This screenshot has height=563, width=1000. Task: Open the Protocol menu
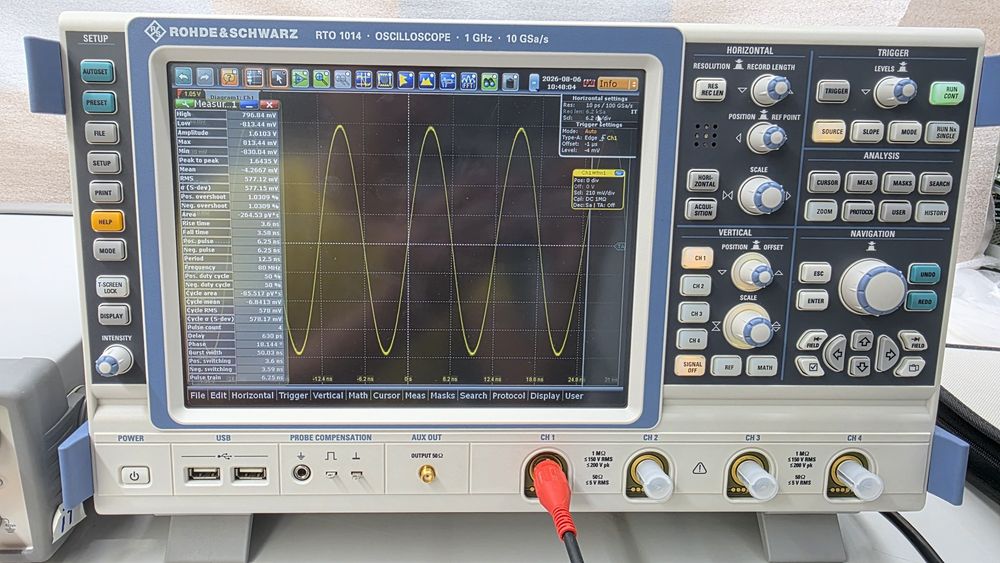(x=508, y=395)
